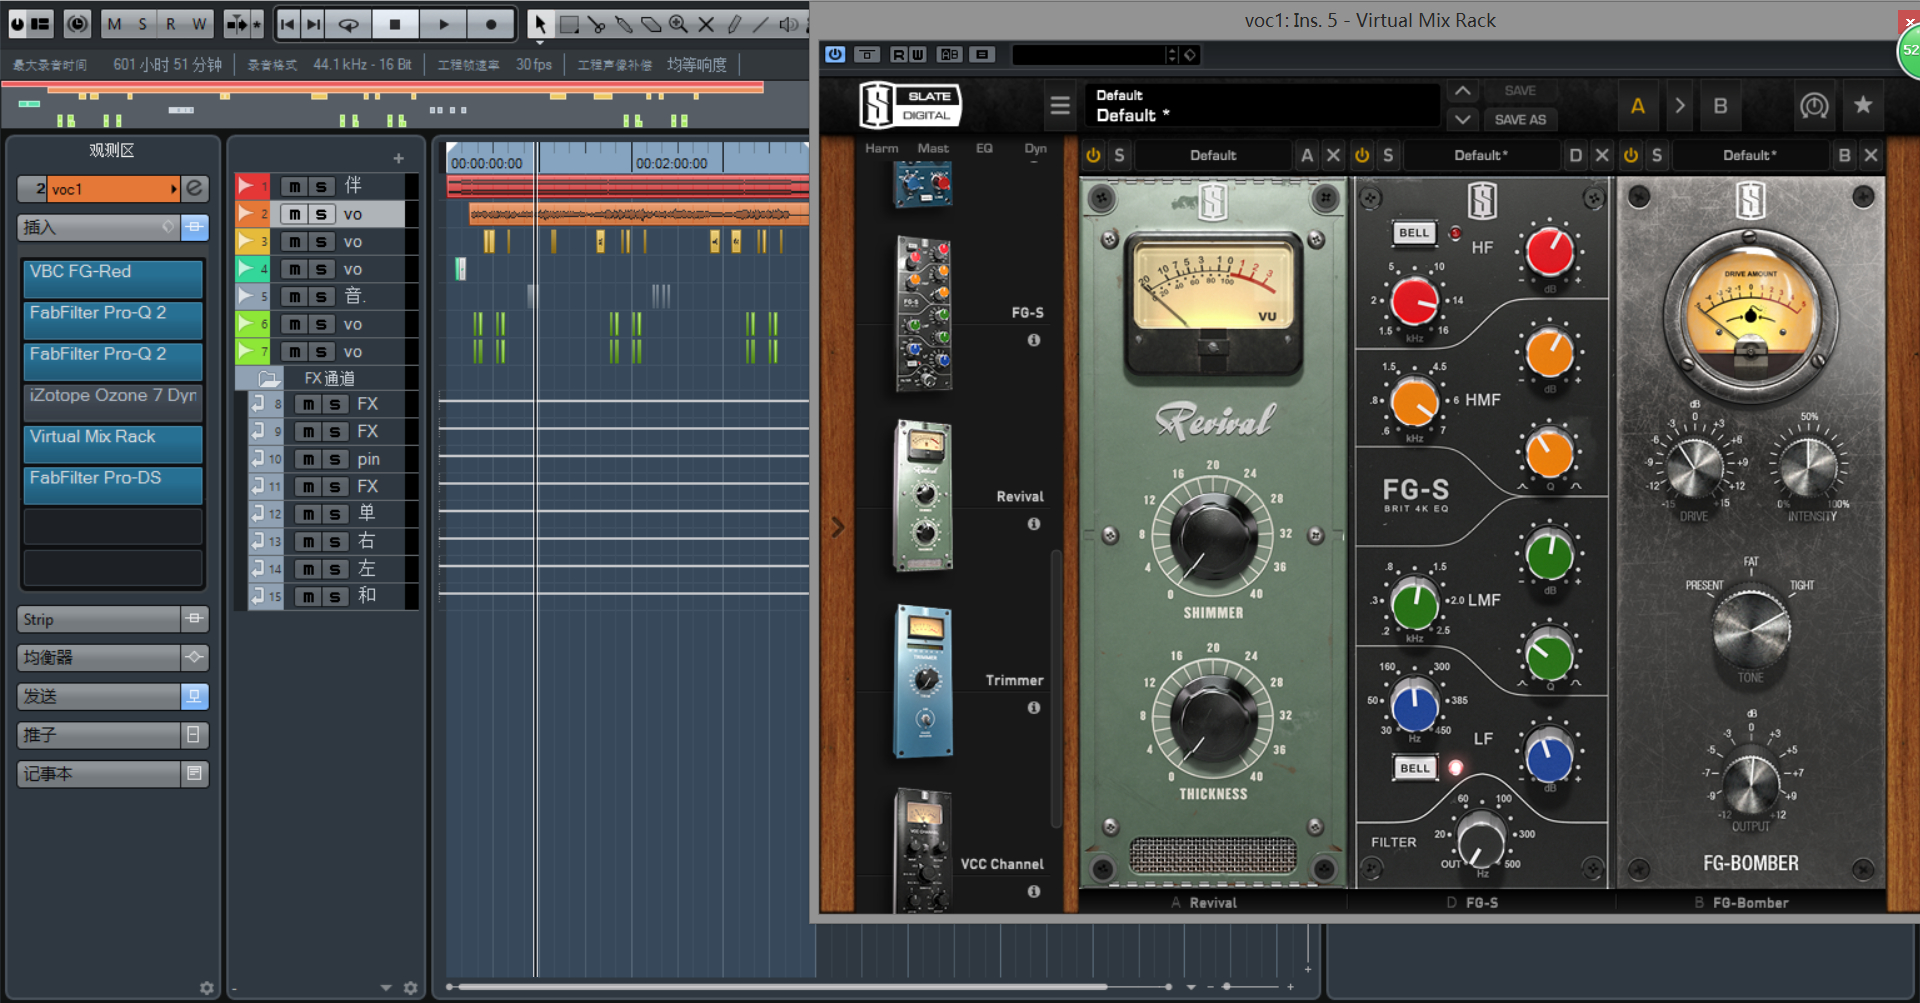Open info for the FG-S browser module
1920x1003 pixels.
pyautogui.click(x=1034, y=340)
